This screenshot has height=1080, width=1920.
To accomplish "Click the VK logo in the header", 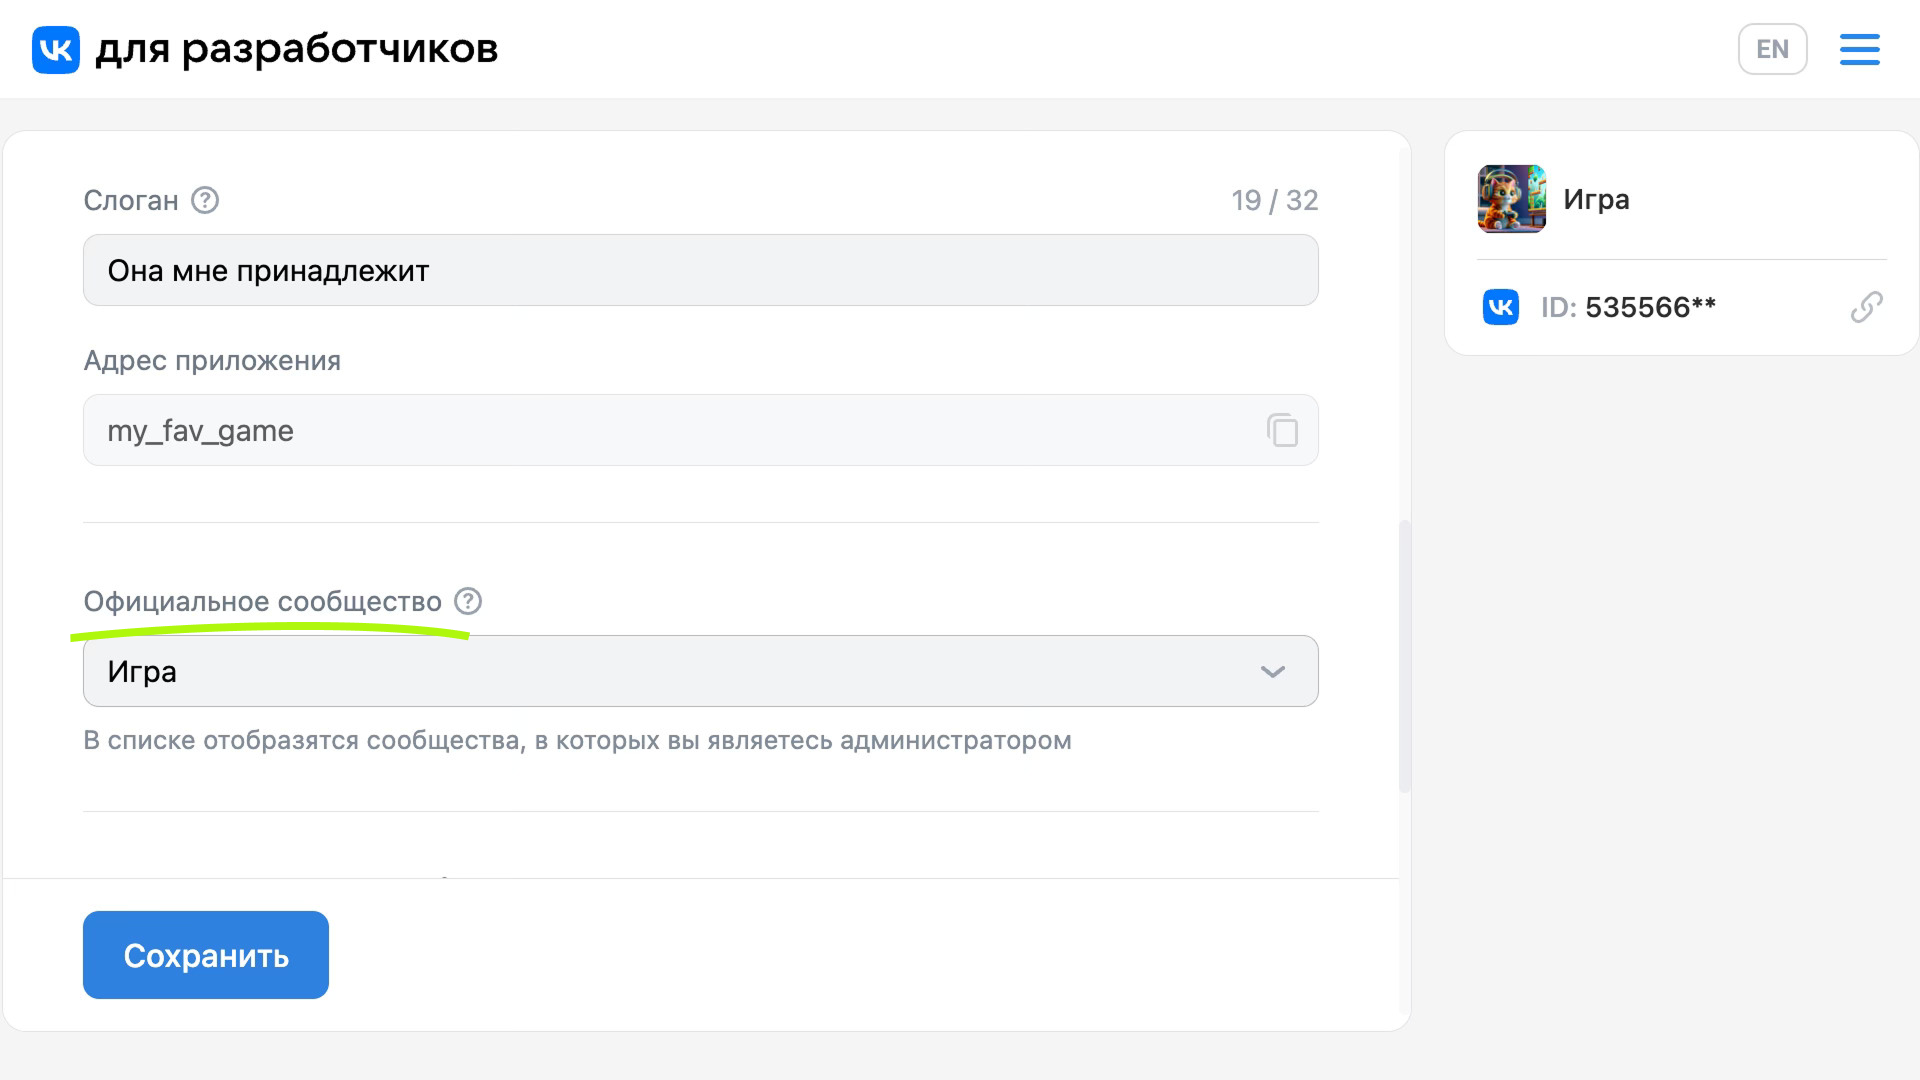I will 56,49.
